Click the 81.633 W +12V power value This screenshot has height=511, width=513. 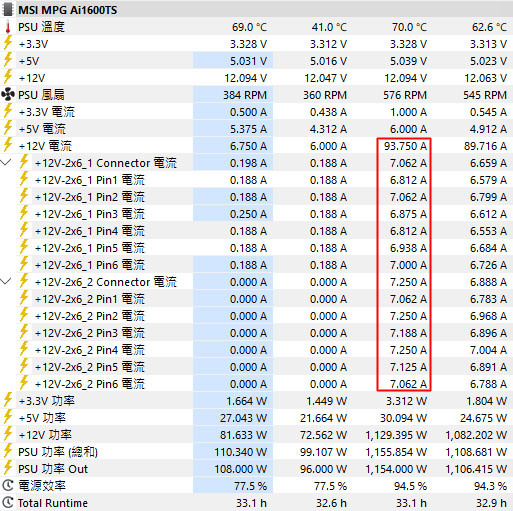click(244, 435)
